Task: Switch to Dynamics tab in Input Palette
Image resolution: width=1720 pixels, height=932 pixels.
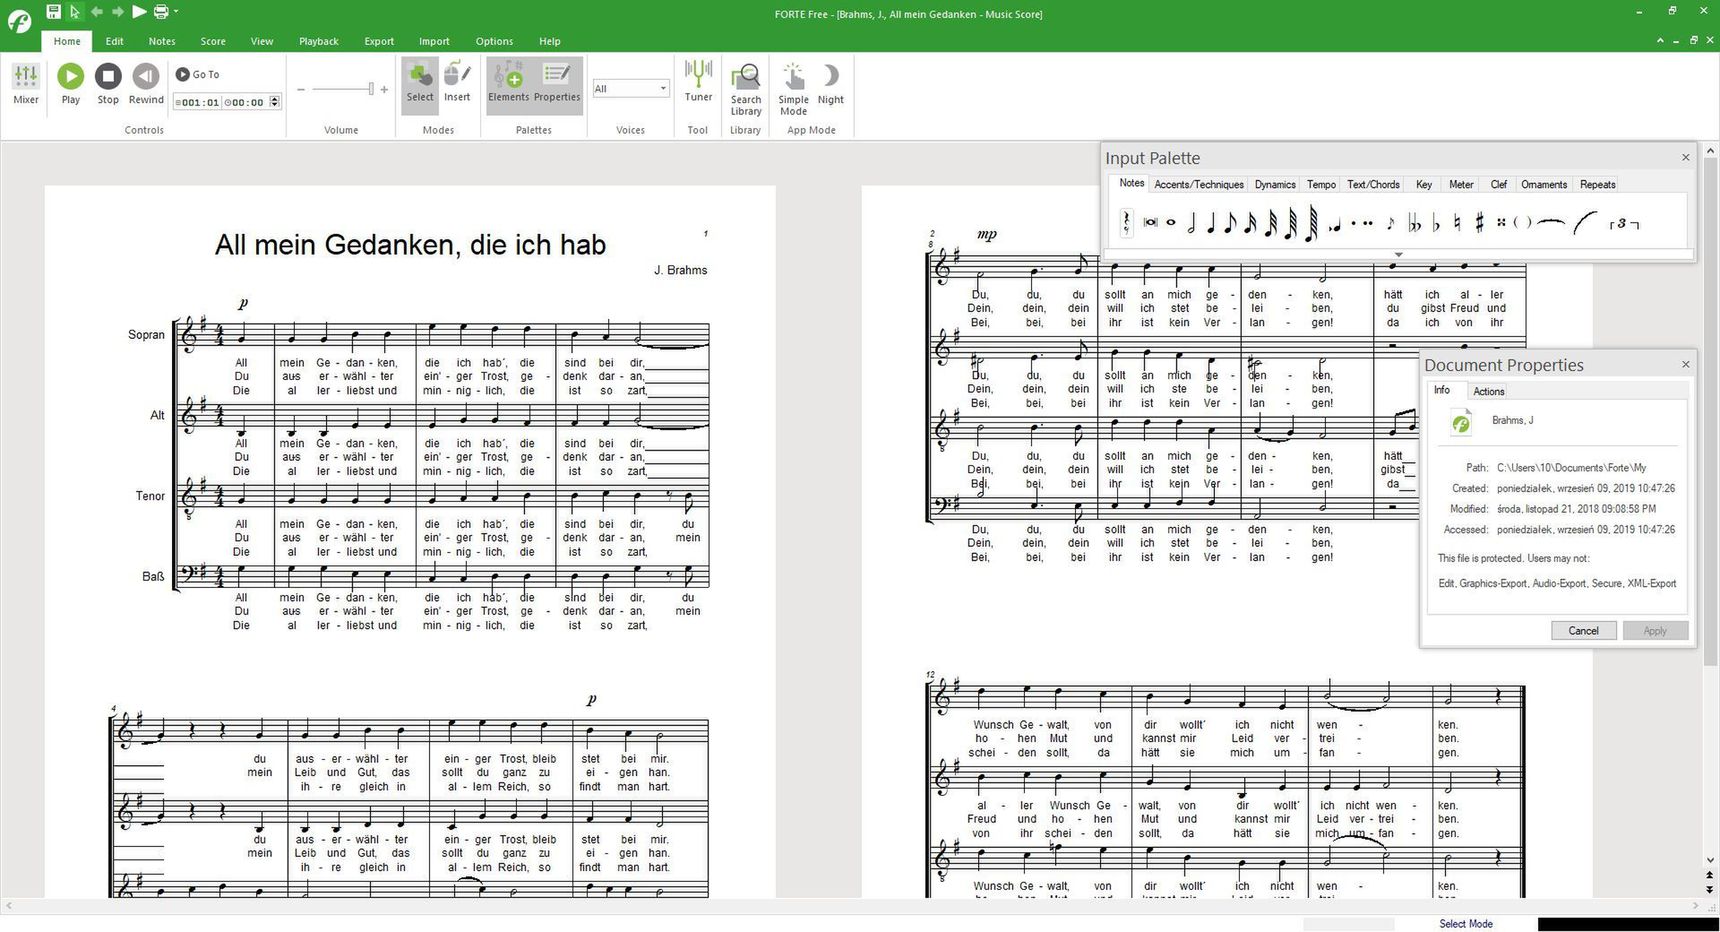Action: [x=1275, y=184]
